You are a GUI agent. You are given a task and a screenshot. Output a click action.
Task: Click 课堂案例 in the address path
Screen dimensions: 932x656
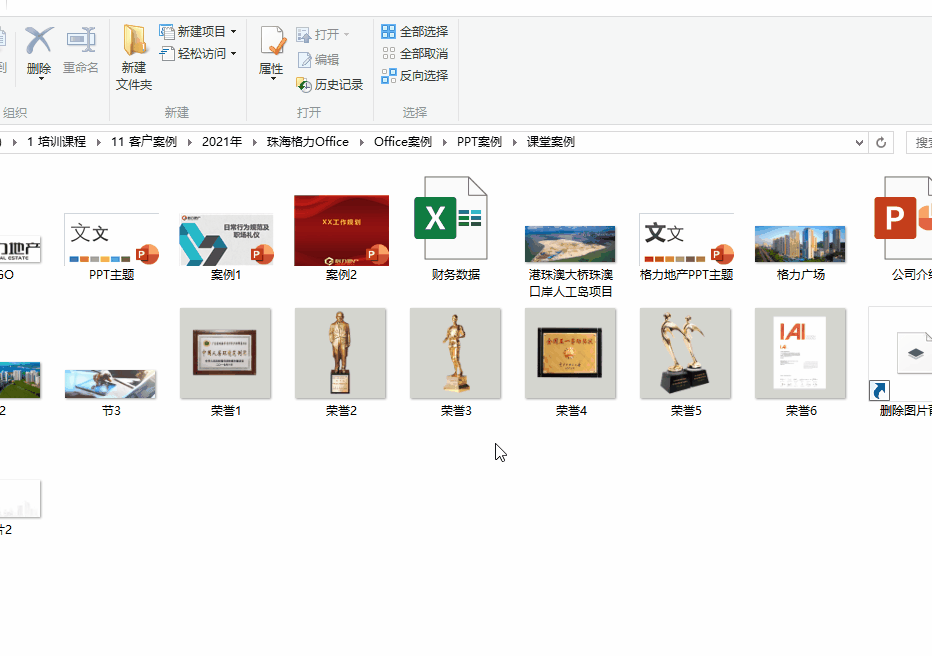[x=550, y=142]
